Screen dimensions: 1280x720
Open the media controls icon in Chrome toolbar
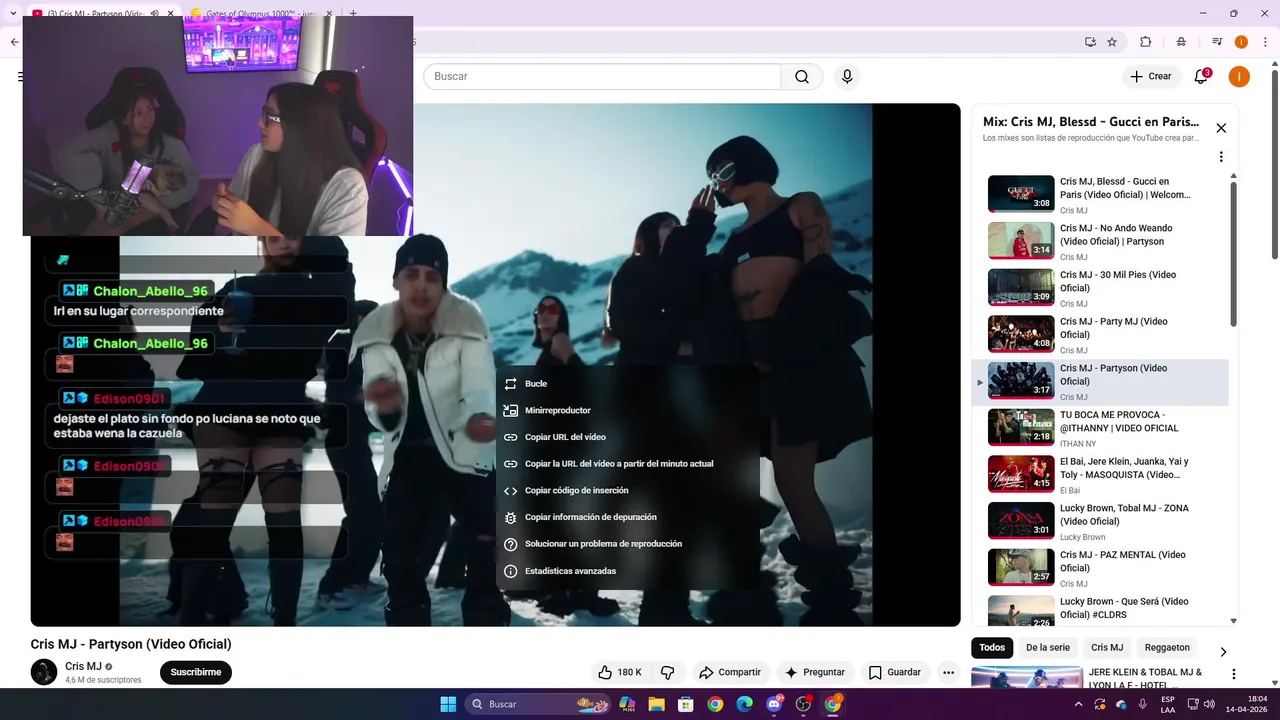[x=1217, y=42]
